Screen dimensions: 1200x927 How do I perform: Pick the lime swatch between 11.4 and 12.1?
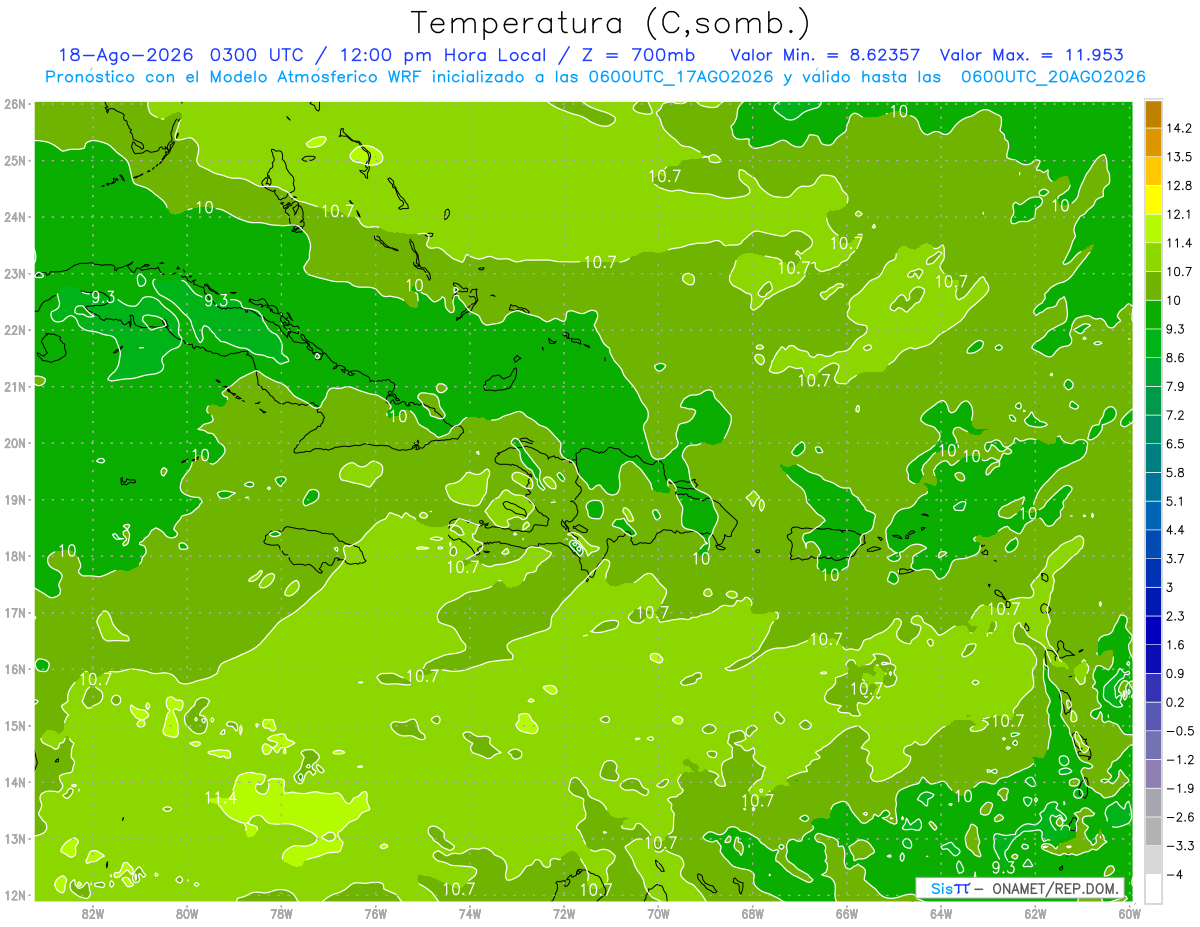click(x=1152, y=229)
